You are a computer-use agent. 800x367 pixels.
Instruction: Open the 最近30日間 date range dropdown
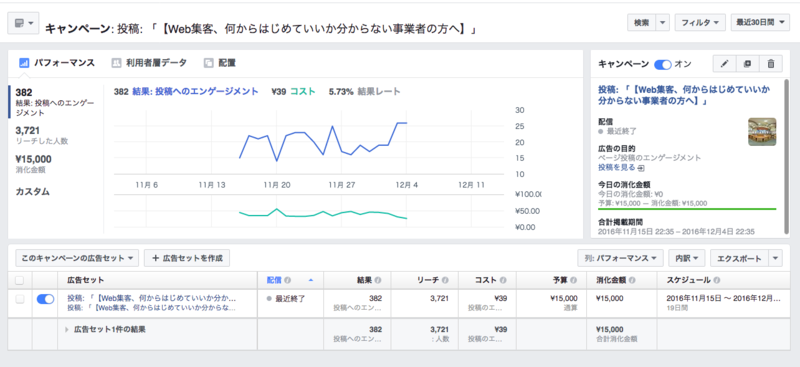760,22
